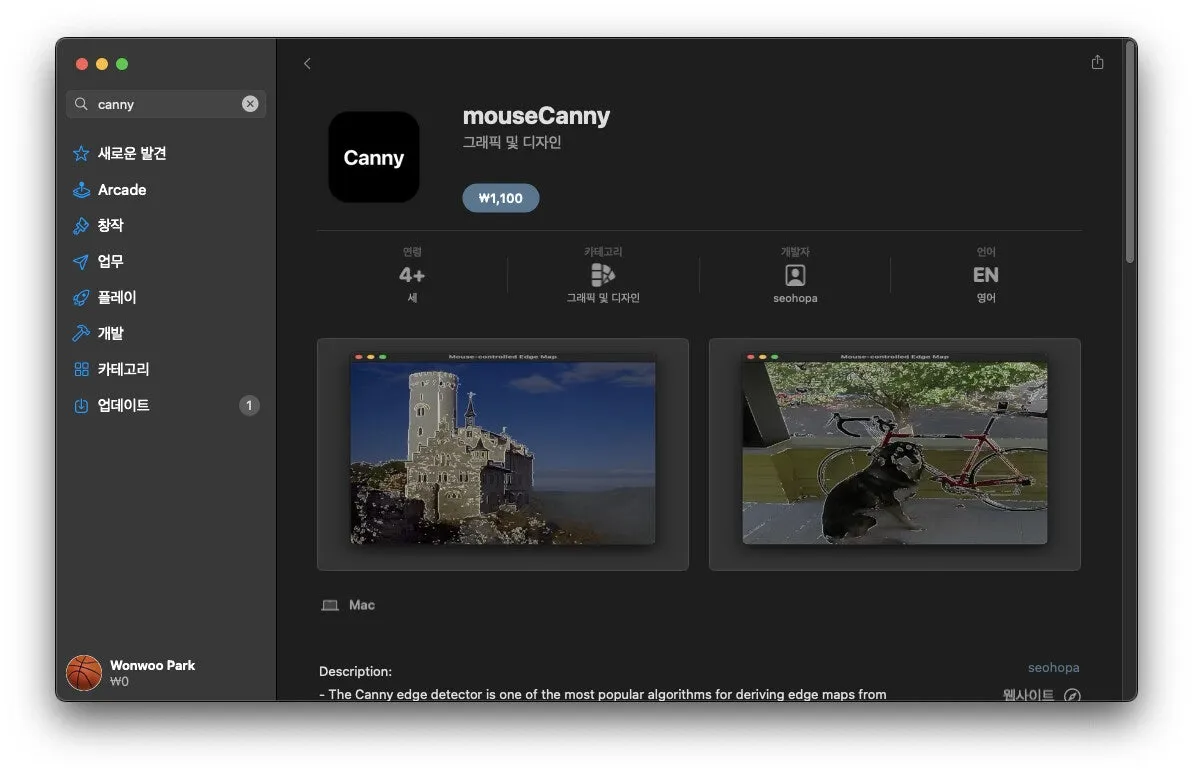Click the mouseCanny app icon

pos(374,157)
